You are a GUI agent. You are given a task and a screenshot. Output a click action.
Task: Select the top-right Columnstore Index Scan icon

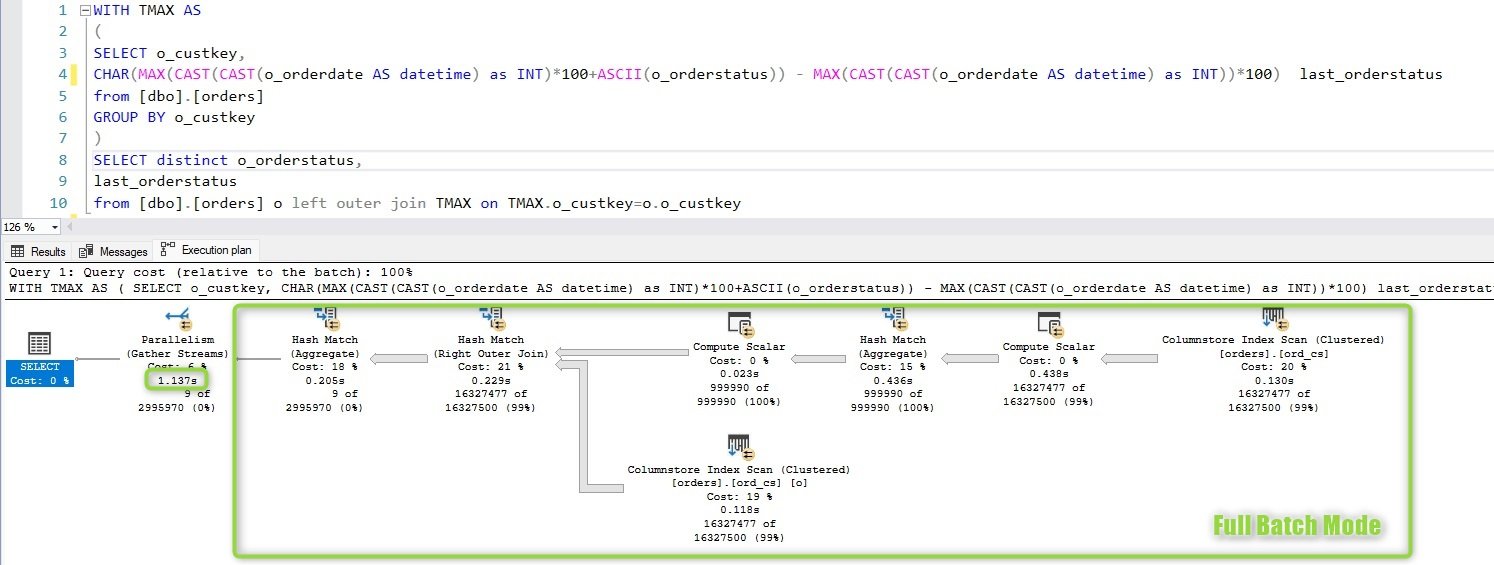(1274, 318)
